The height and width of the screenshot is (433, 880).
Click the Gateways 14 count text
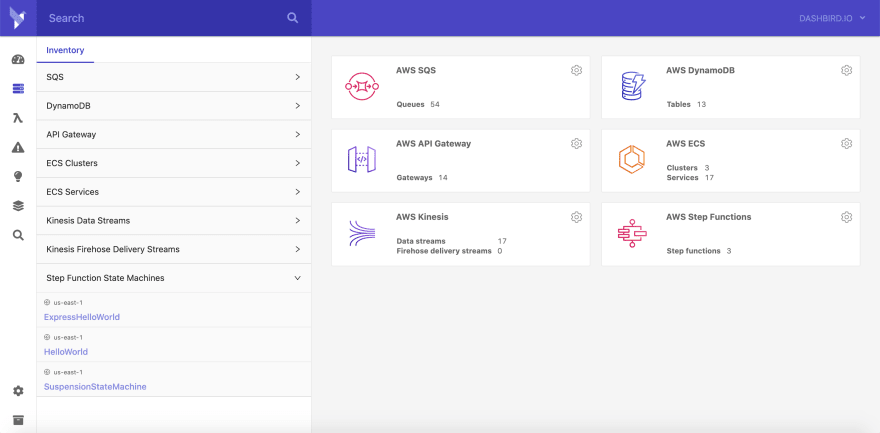421,178
